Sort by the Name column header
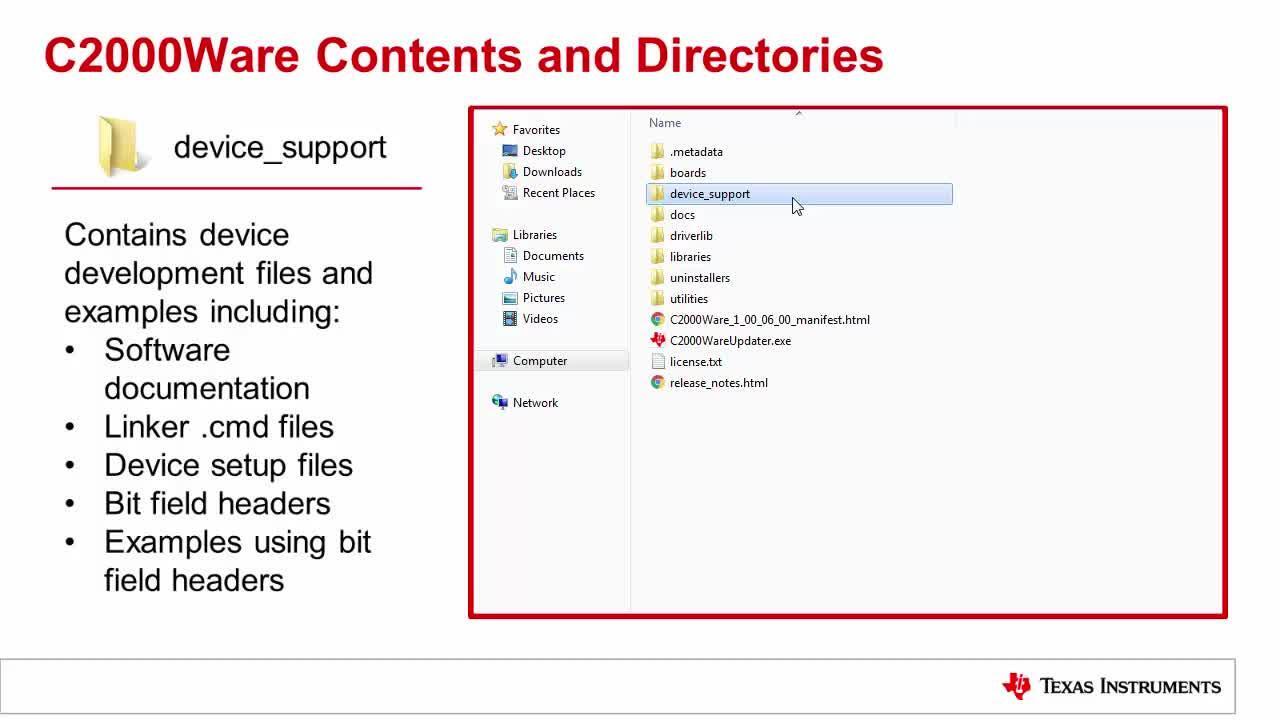 [665, 123]
